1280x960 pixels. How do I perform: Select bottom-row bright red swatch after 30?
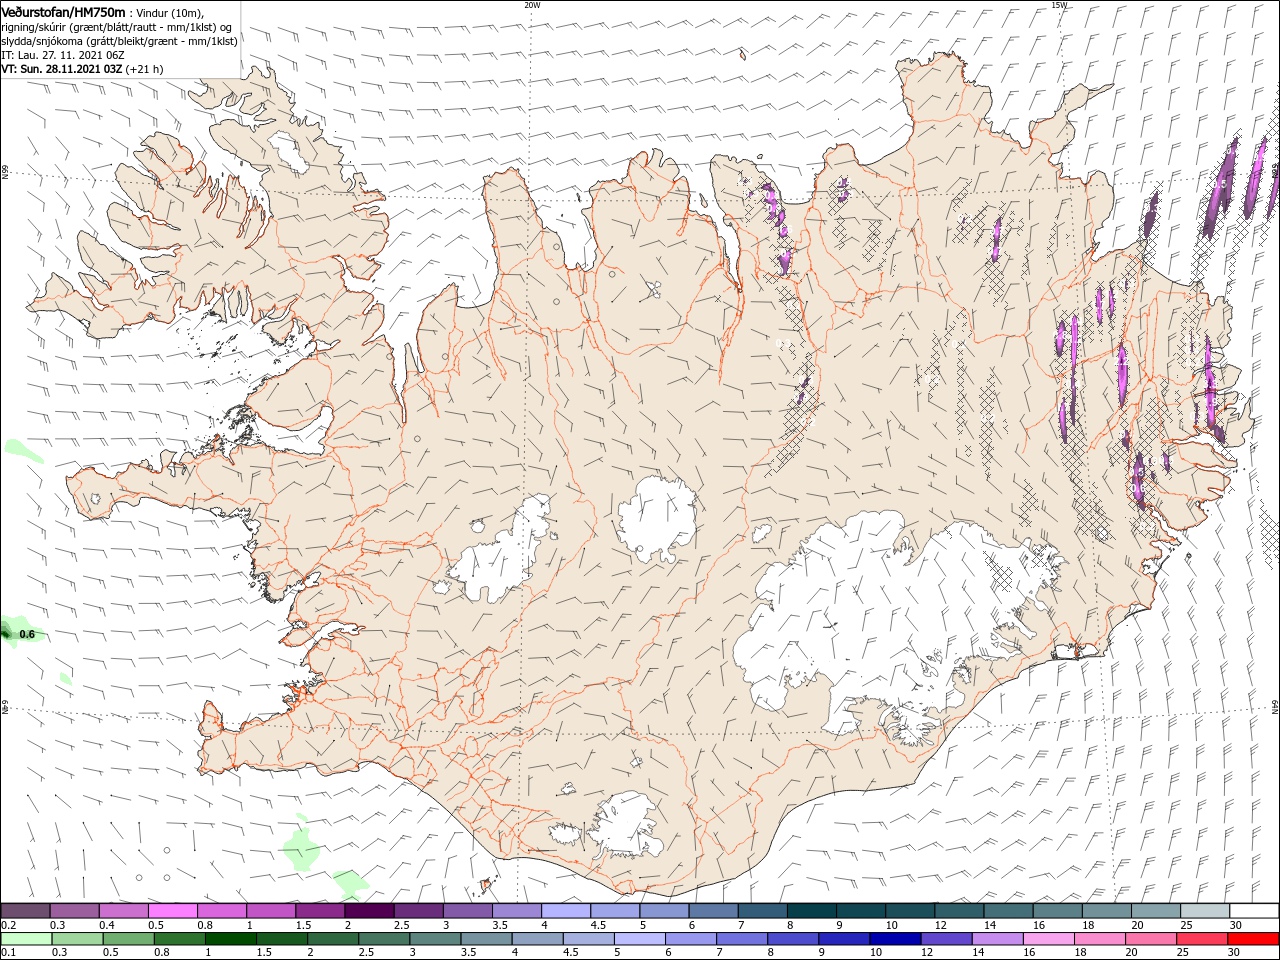click(x=1253, y=939)
